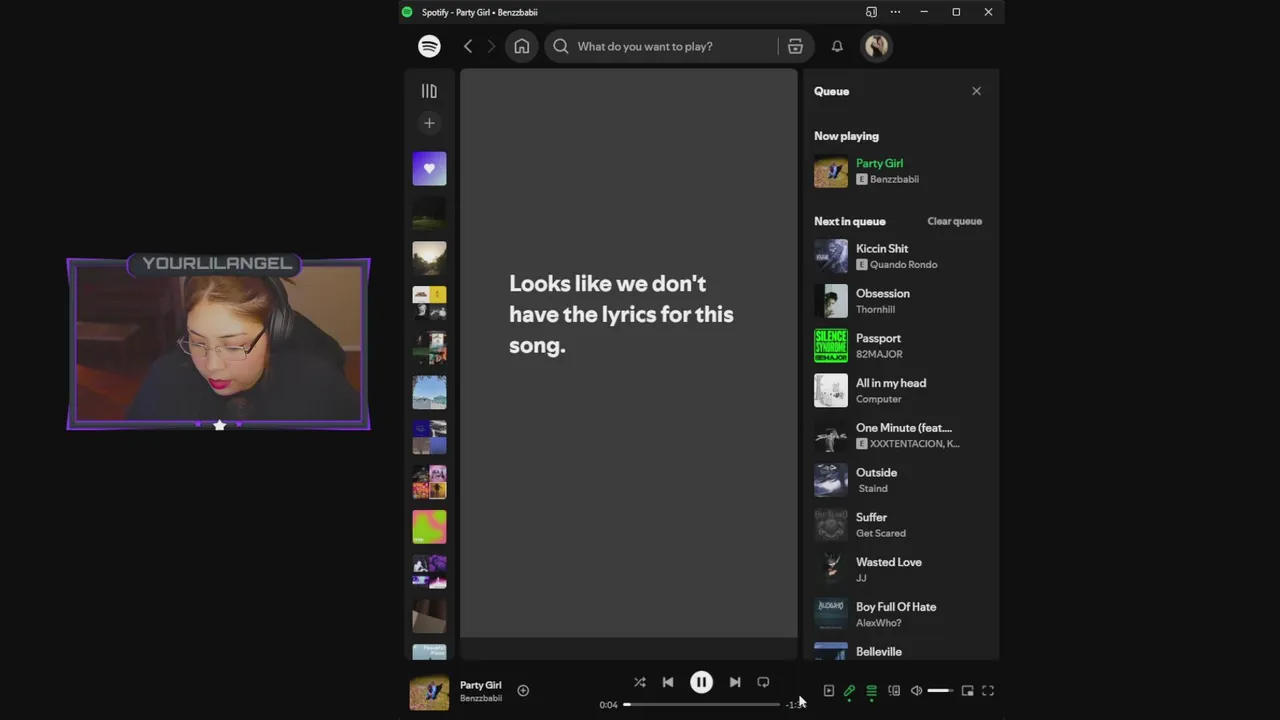Toggle the -1:3x remaining time display
Image resolution: width=1280 pixels, height=720 pixels.
click(x=795, y=704)
